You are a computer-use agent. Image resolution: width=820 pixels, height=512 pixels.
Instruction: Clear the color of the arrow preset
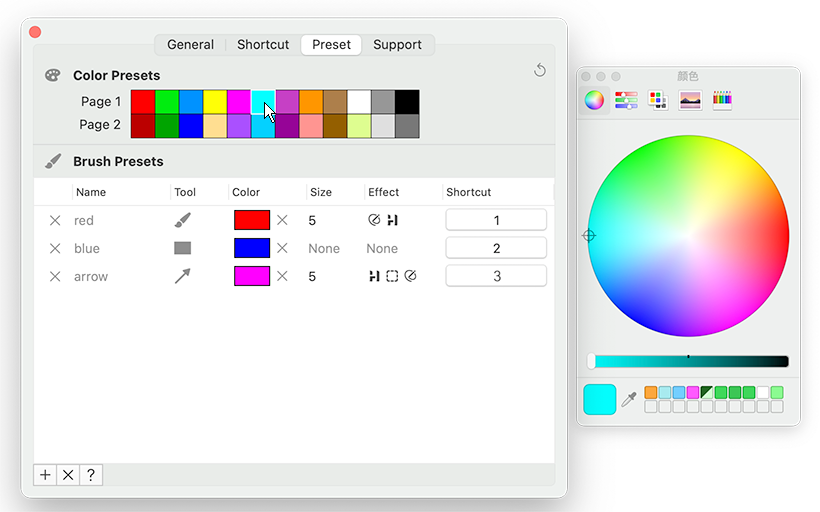[x=282, y=276]
